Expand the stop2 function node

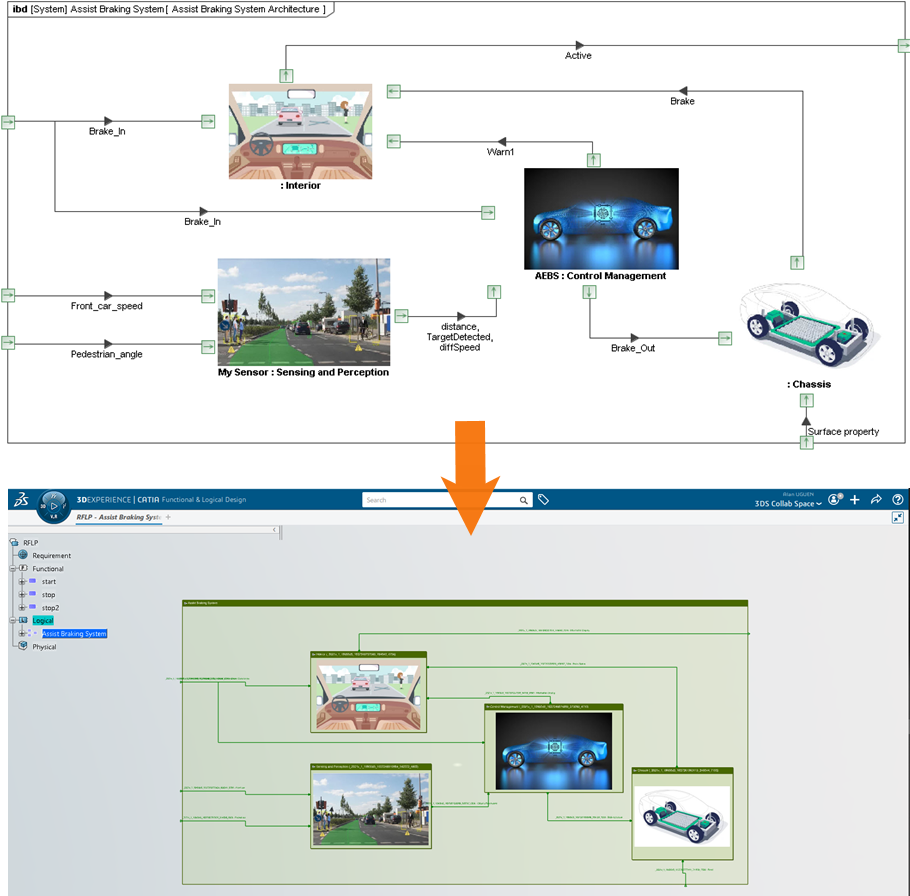point(22,608)
